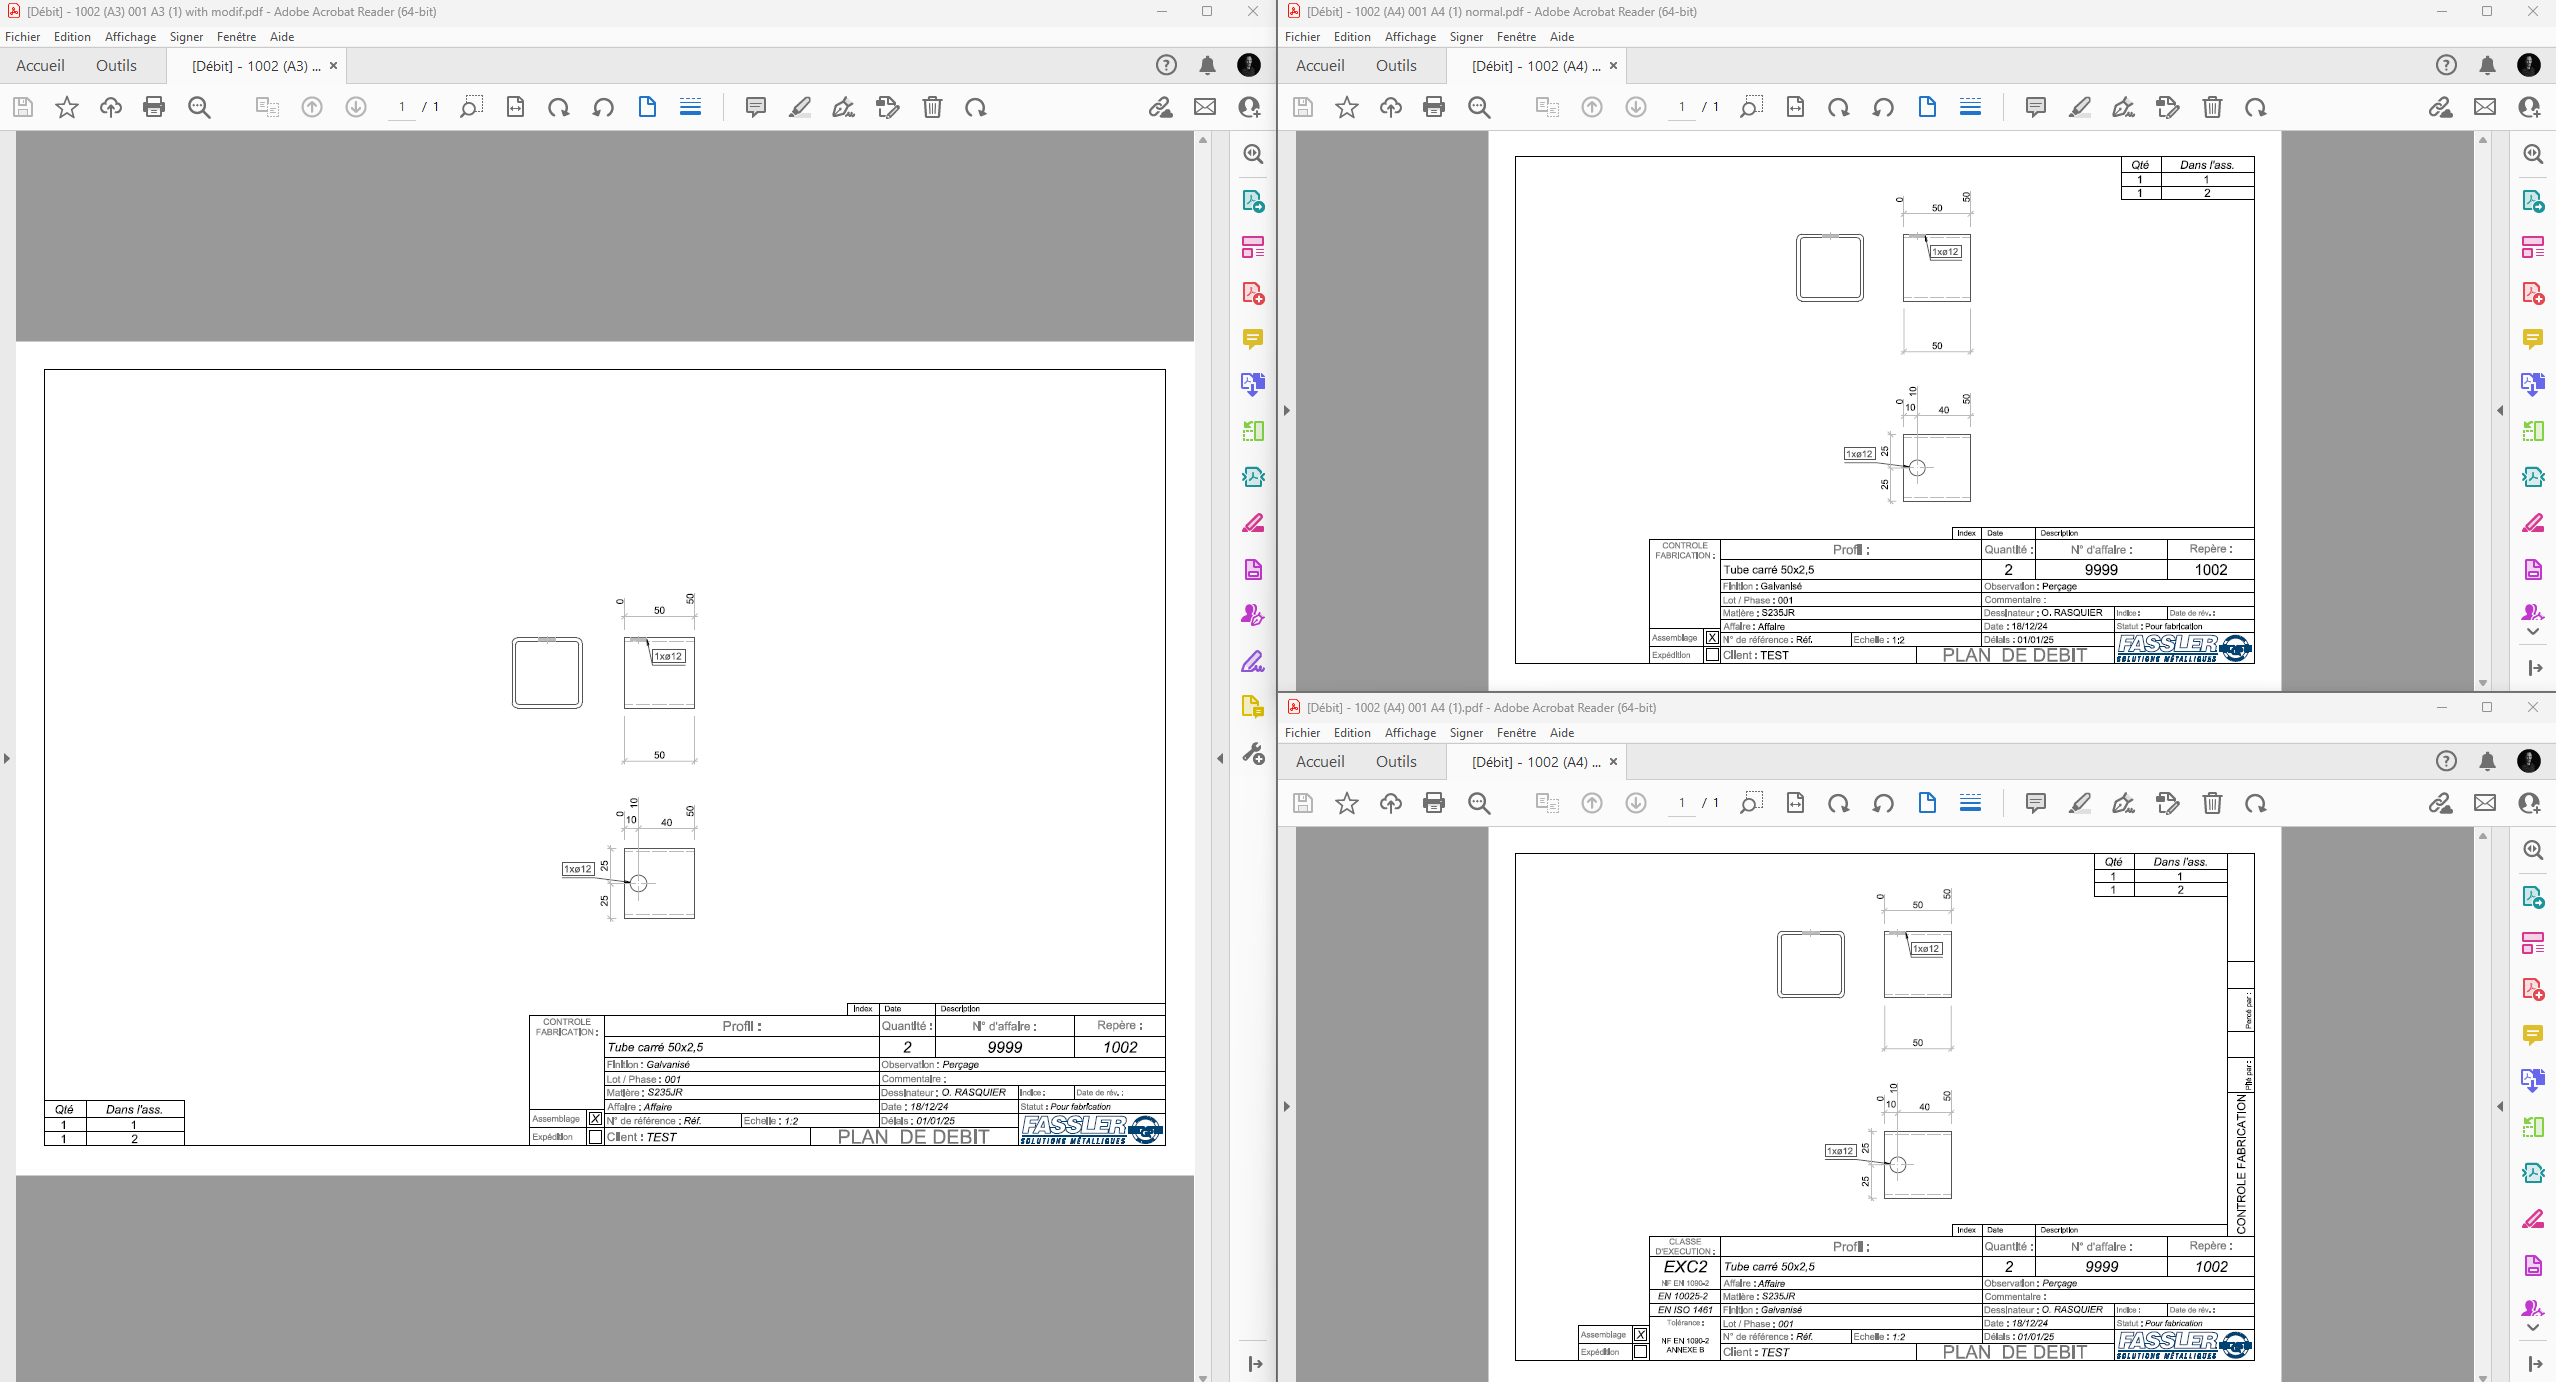The height and width of the screenshot is (1382, 2556).
Task: Click the page number field in the bottom-right window
Action: 1682,803
